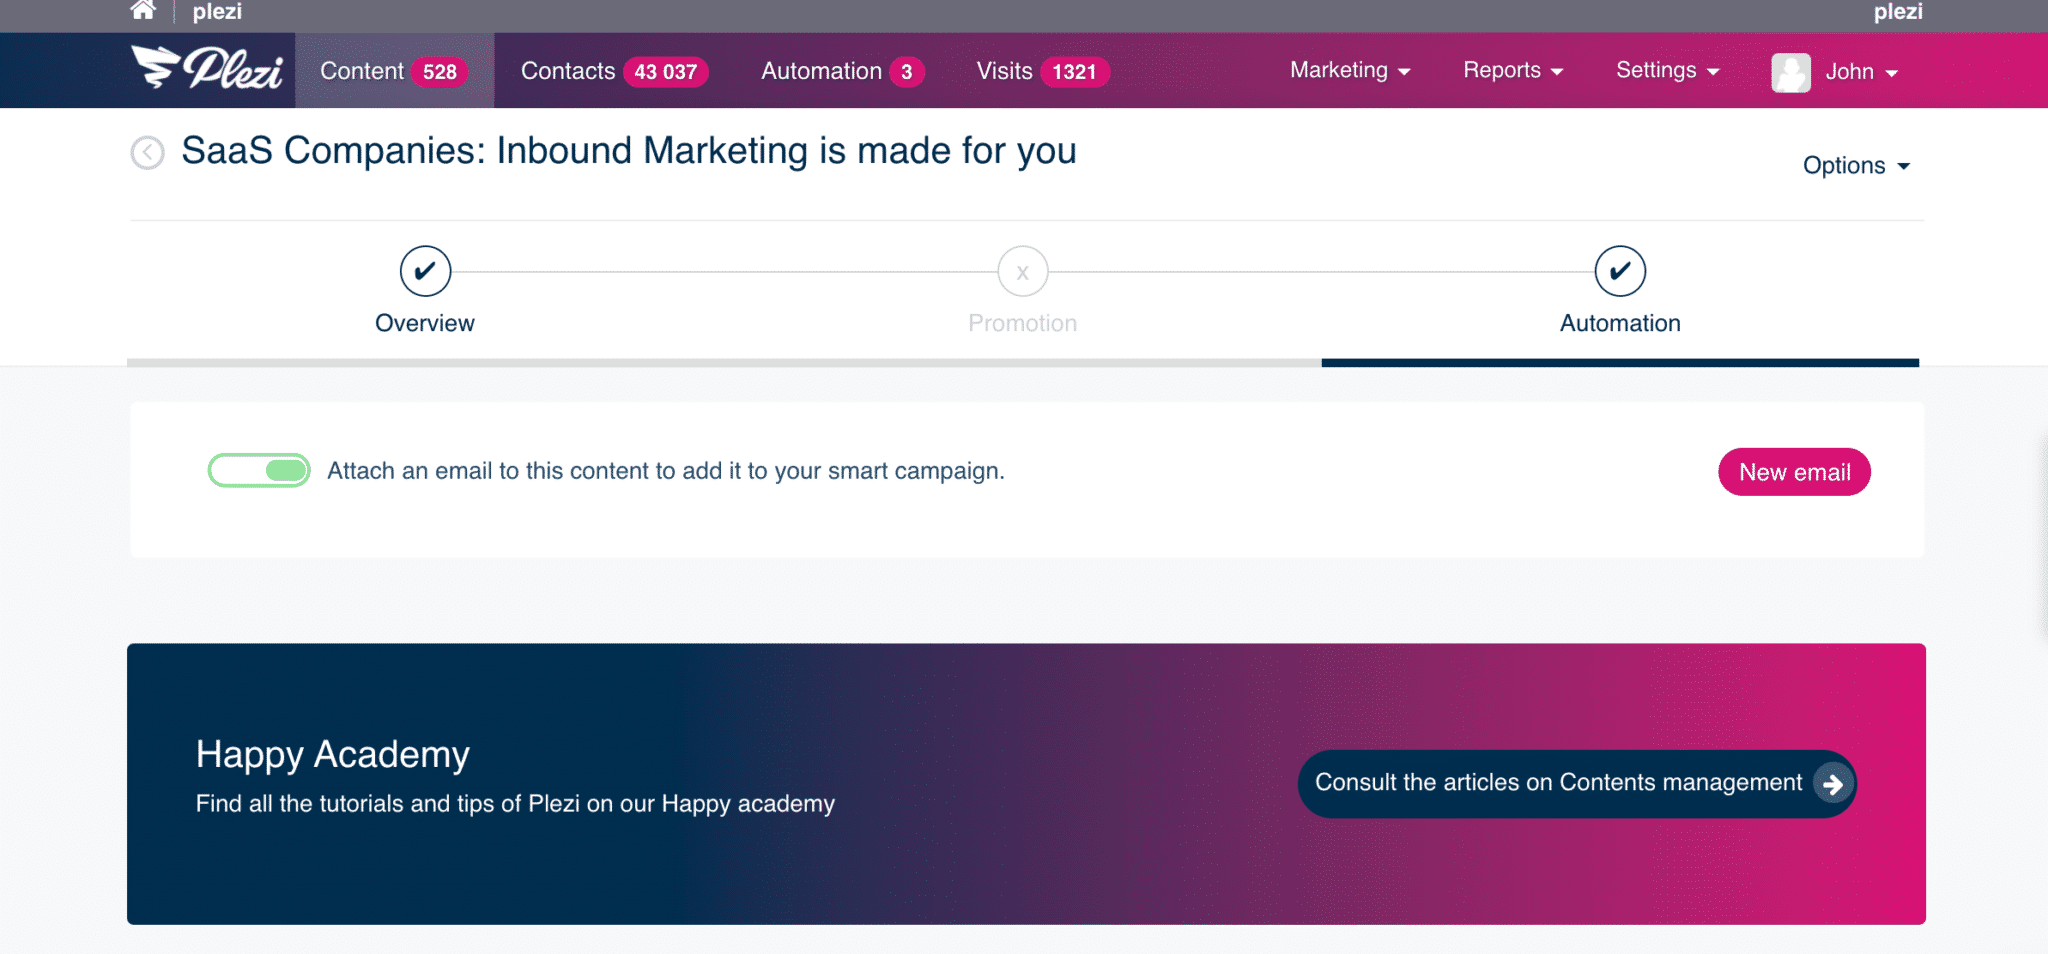Click John's avatar image
The height and width of the screenshot is (954, 2048).
[x=1791, y=72]
